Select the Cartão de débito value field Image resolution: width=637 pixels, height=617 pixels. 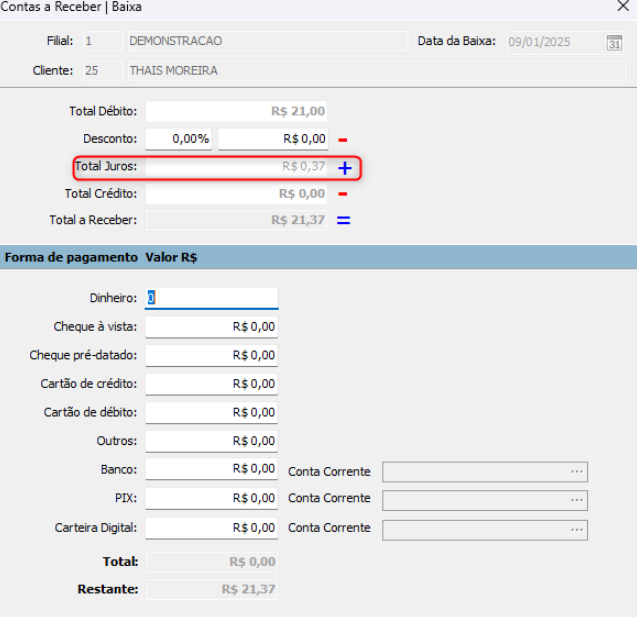[x=212, y=412]
